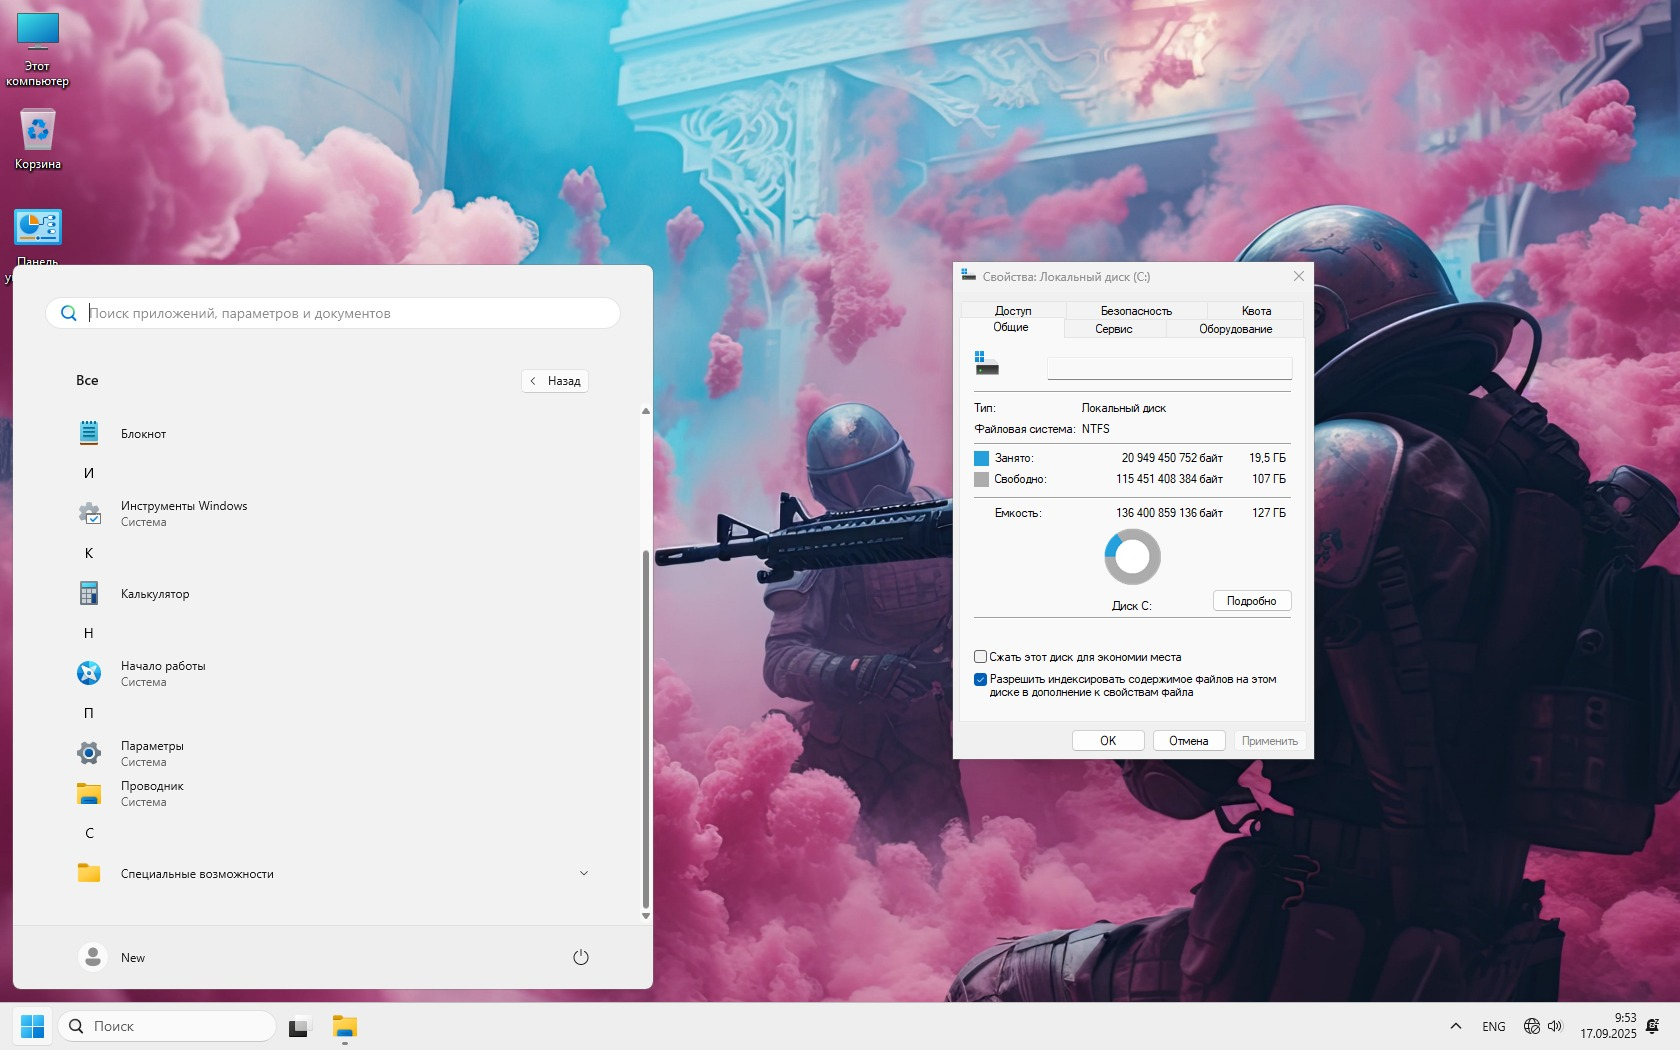1680x1050 pixels.
Task: Launch Калькулятор app icon
Action: [89, 594]
